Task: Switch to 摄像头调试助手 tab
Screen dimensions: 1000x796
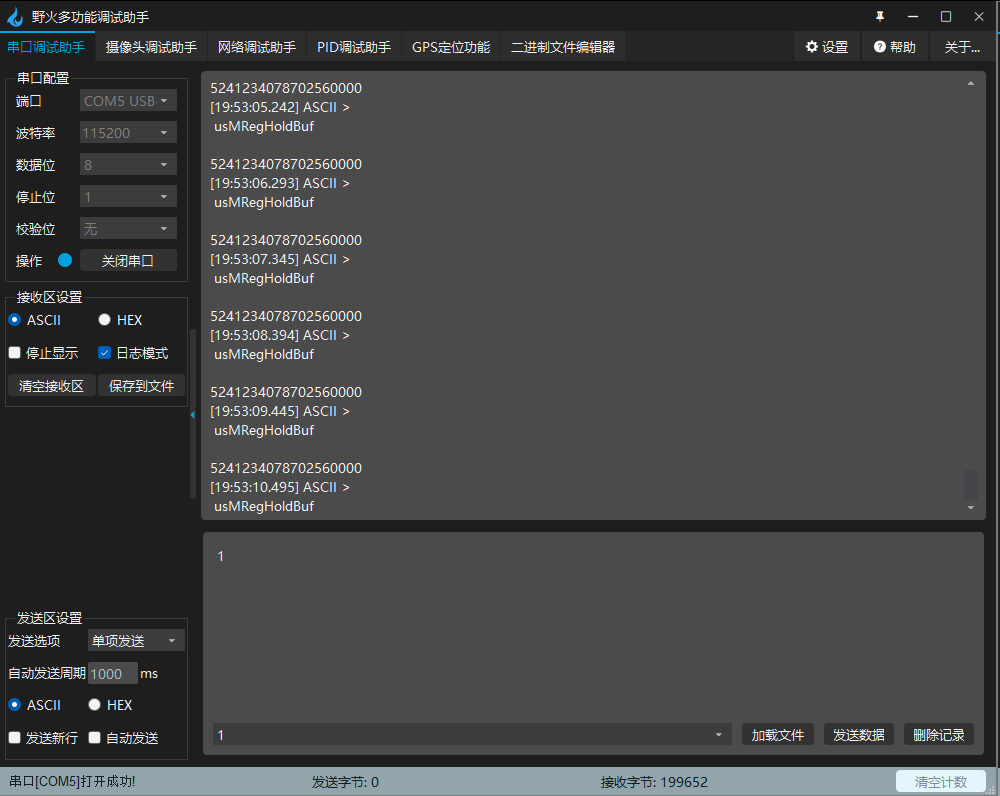Action: pos(151,47)
